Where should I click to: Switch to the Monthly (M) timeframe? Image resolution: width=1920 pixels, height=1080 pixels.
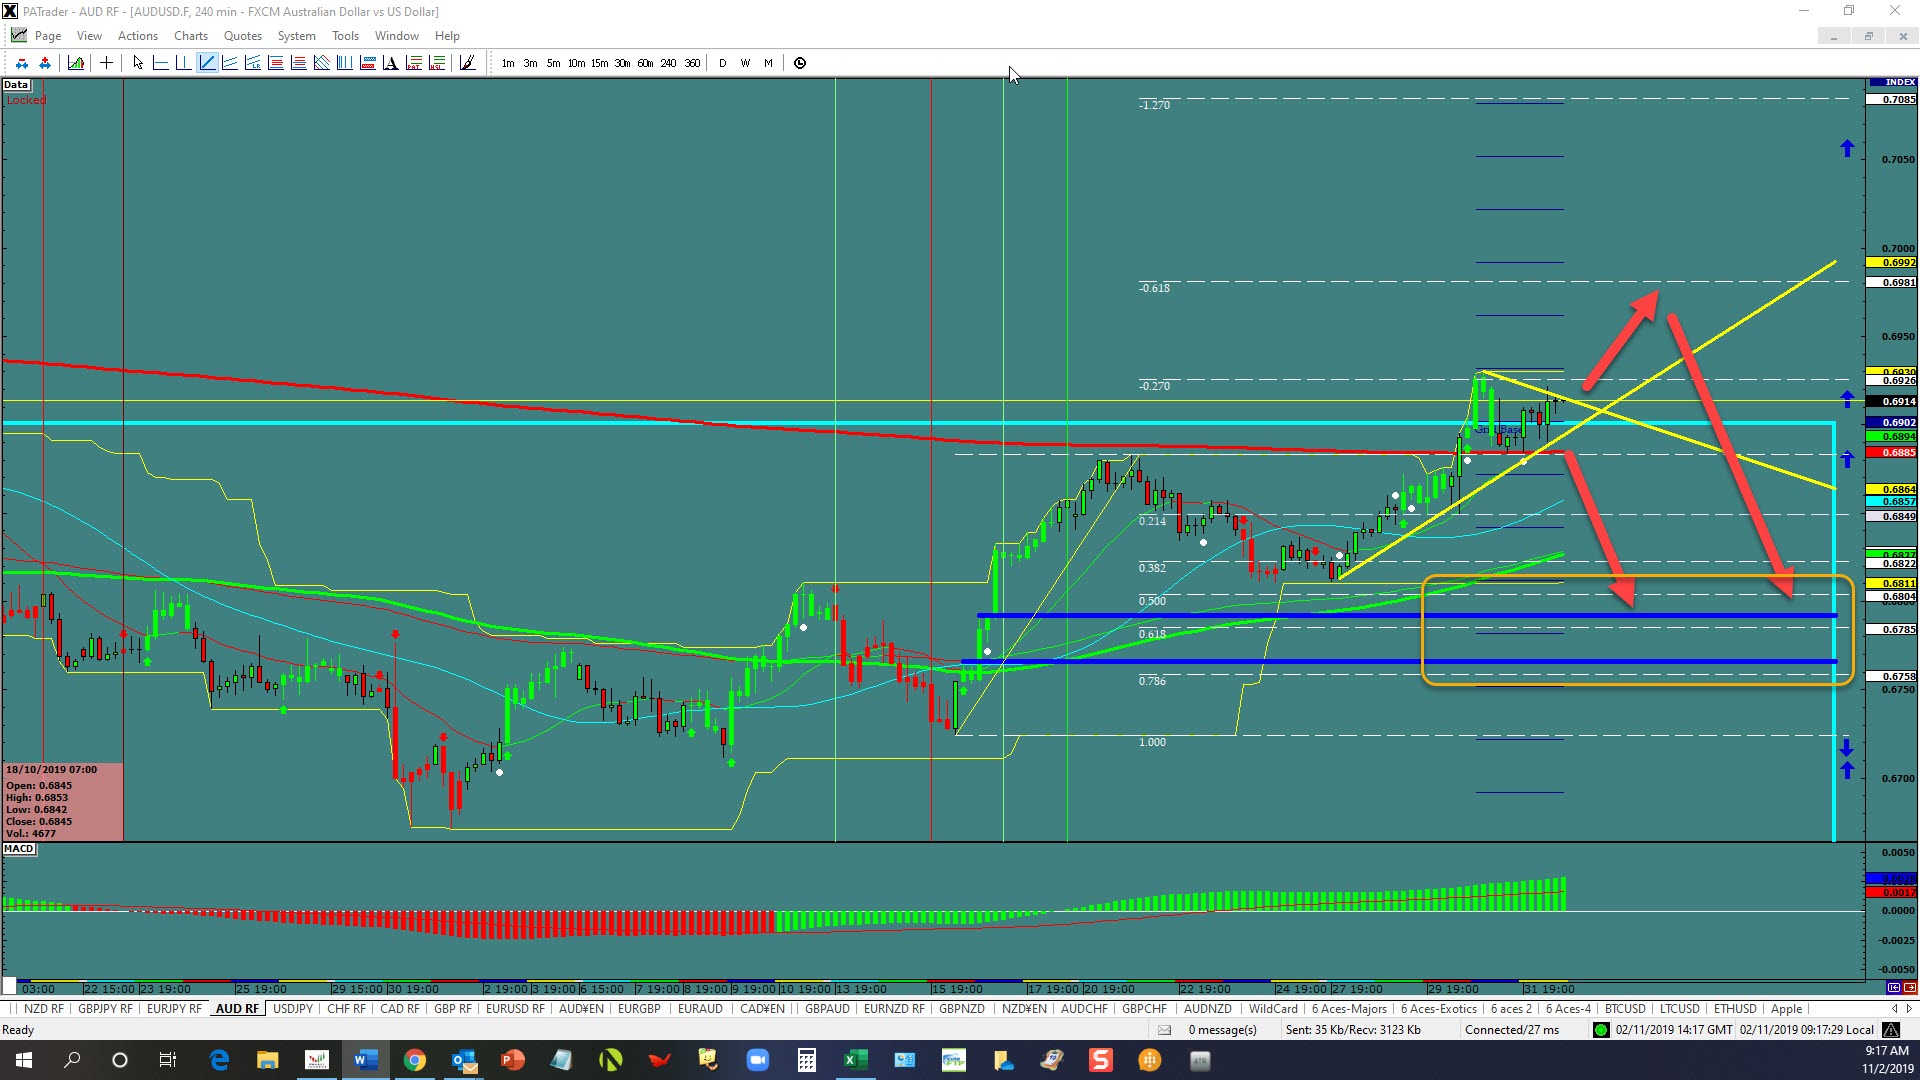pos(768,63)
